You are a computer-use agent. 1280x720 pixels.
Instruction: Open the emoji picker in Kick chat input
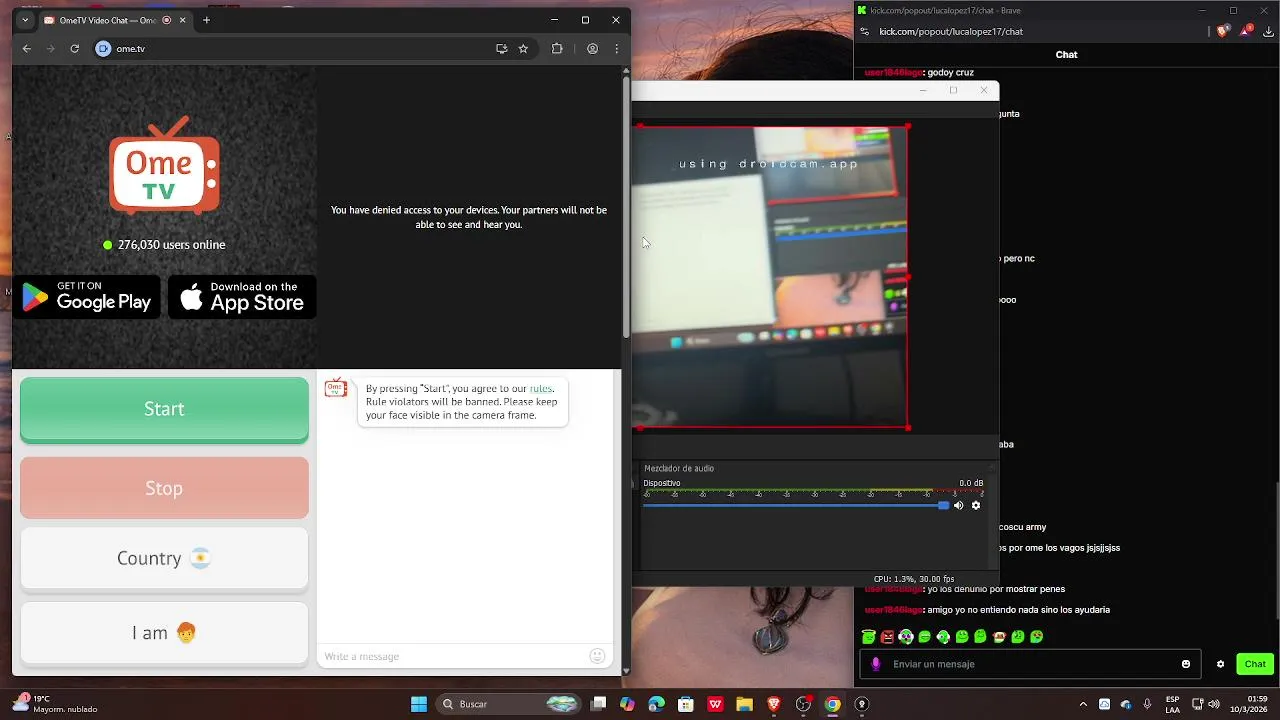[1186, 664]
